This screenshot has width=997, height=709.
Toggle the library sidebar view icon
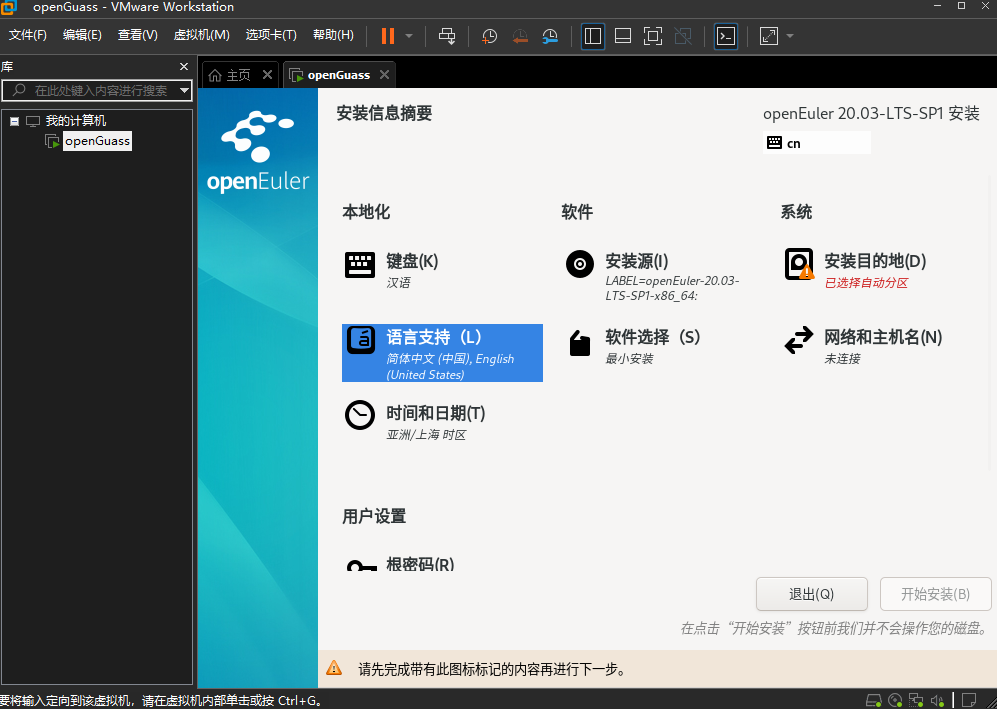(593, 36)
